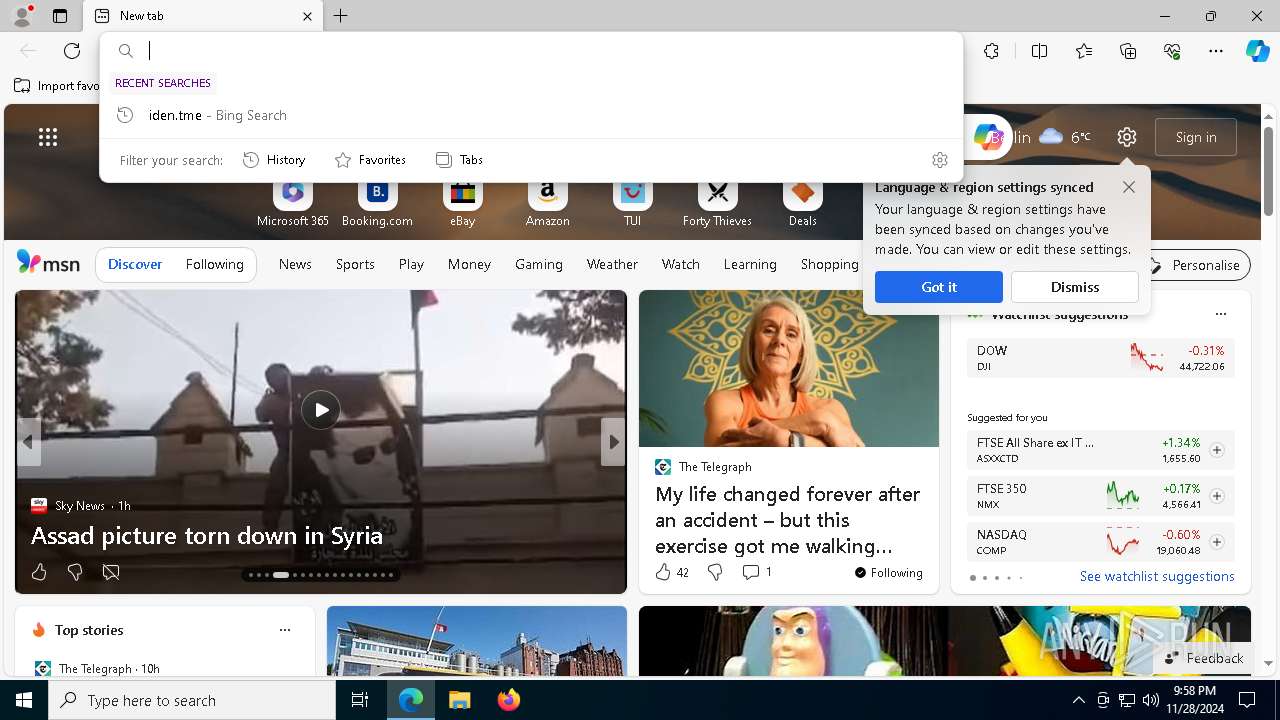Open the MSN apps grid launcher
The image size is (1280, 720).
[48, 137]
